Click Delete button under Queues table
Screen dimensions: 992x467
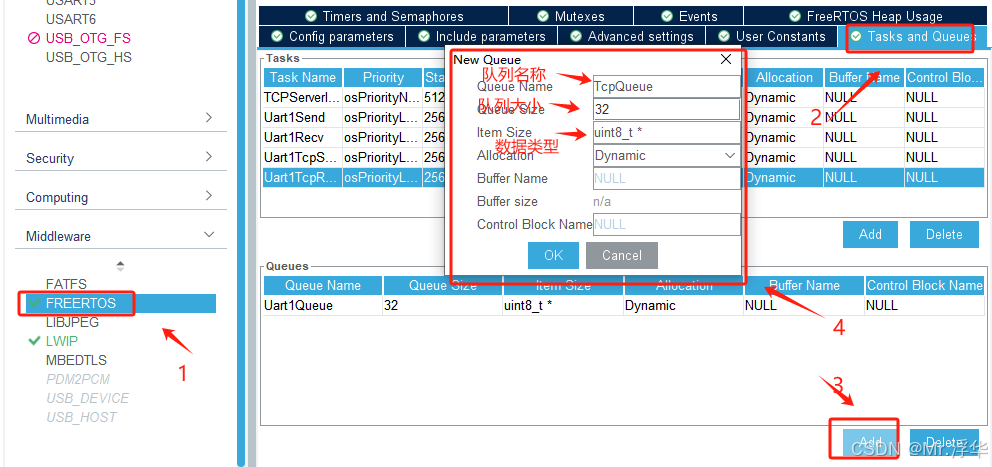point(944,442)
